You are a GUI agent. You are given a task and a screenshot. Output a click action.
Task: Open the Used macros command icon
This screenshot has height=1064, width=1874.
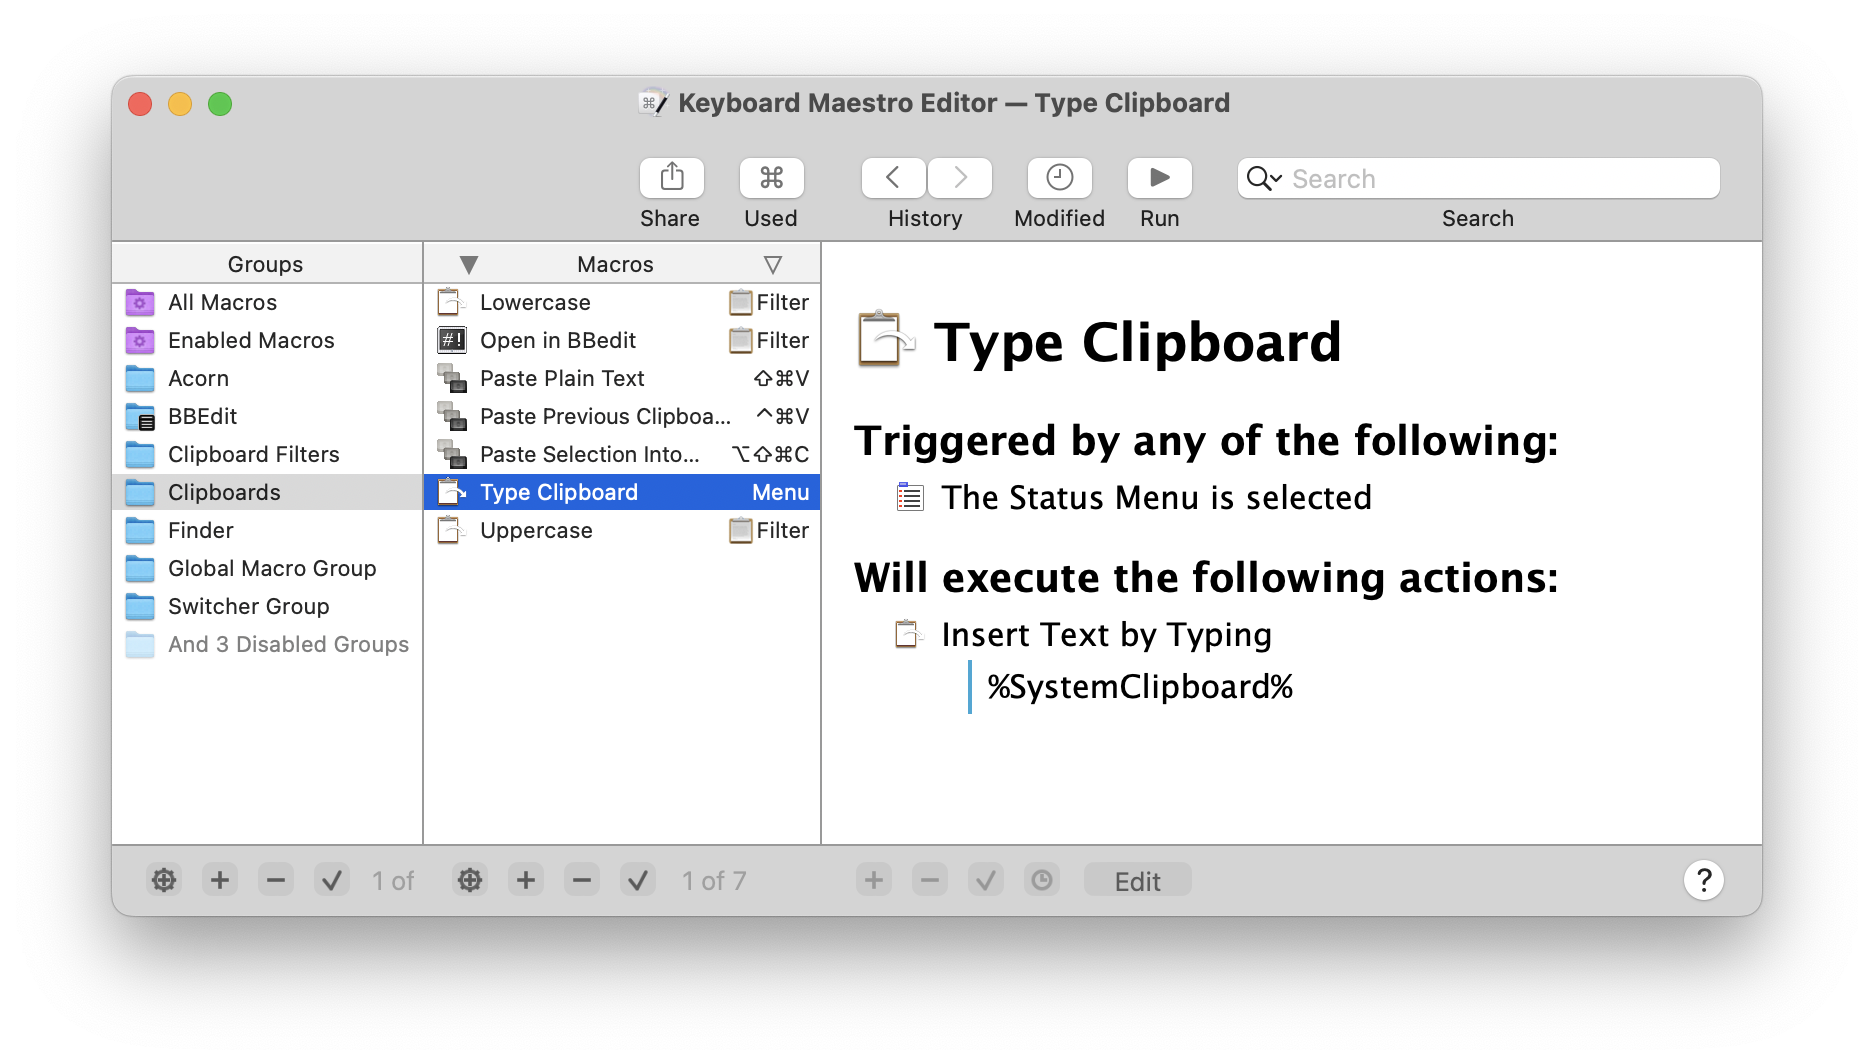pyautogui.click(x=771, y=178)
